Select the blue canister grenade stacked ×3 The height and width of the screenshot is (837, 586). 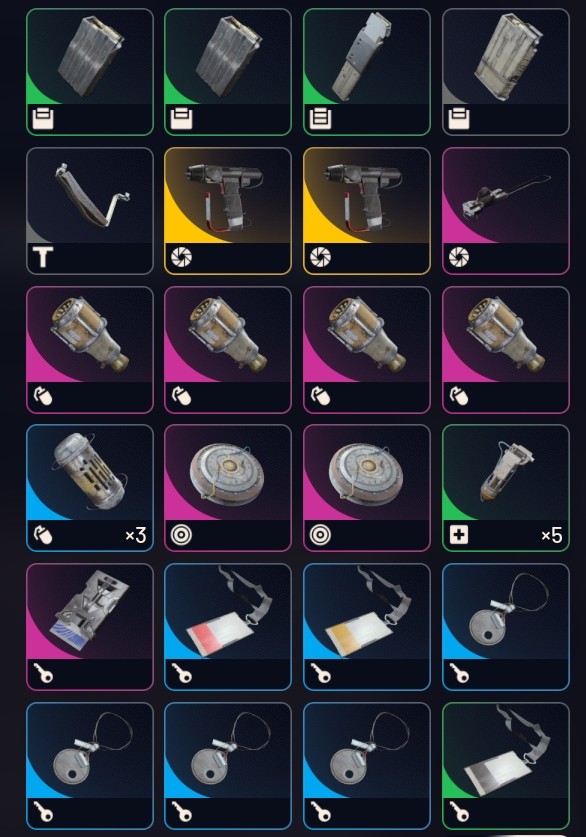(x=90, y=488)
